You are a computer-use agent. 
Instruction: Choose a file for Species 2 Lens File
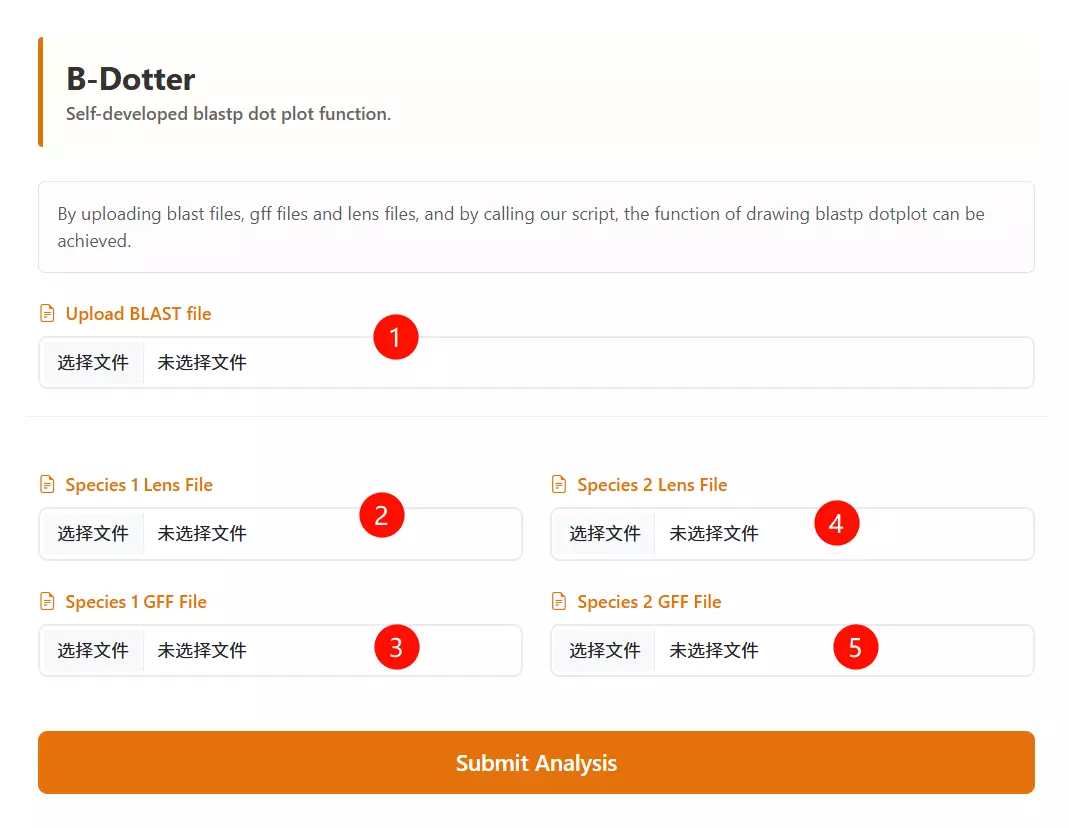coord(604,534)
